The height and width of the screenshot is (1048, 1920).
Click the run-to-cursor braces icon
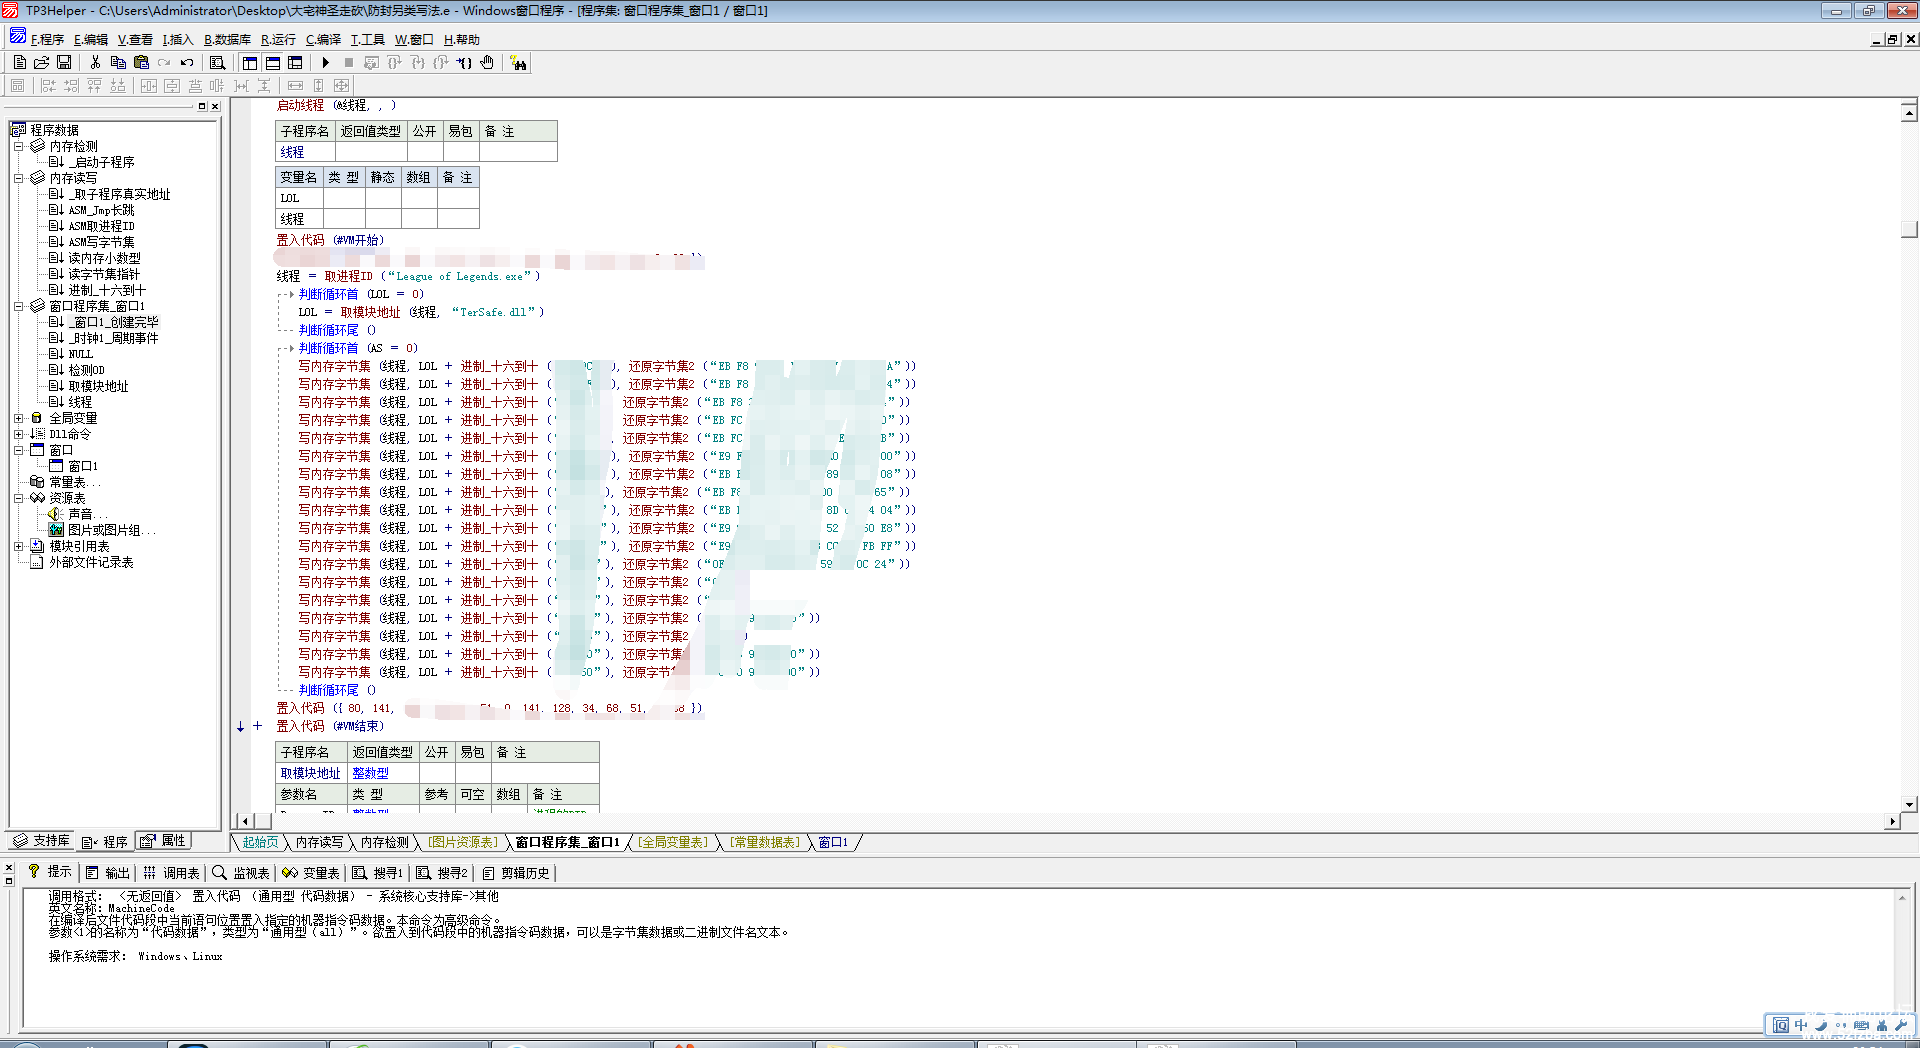tap(464, 62)
